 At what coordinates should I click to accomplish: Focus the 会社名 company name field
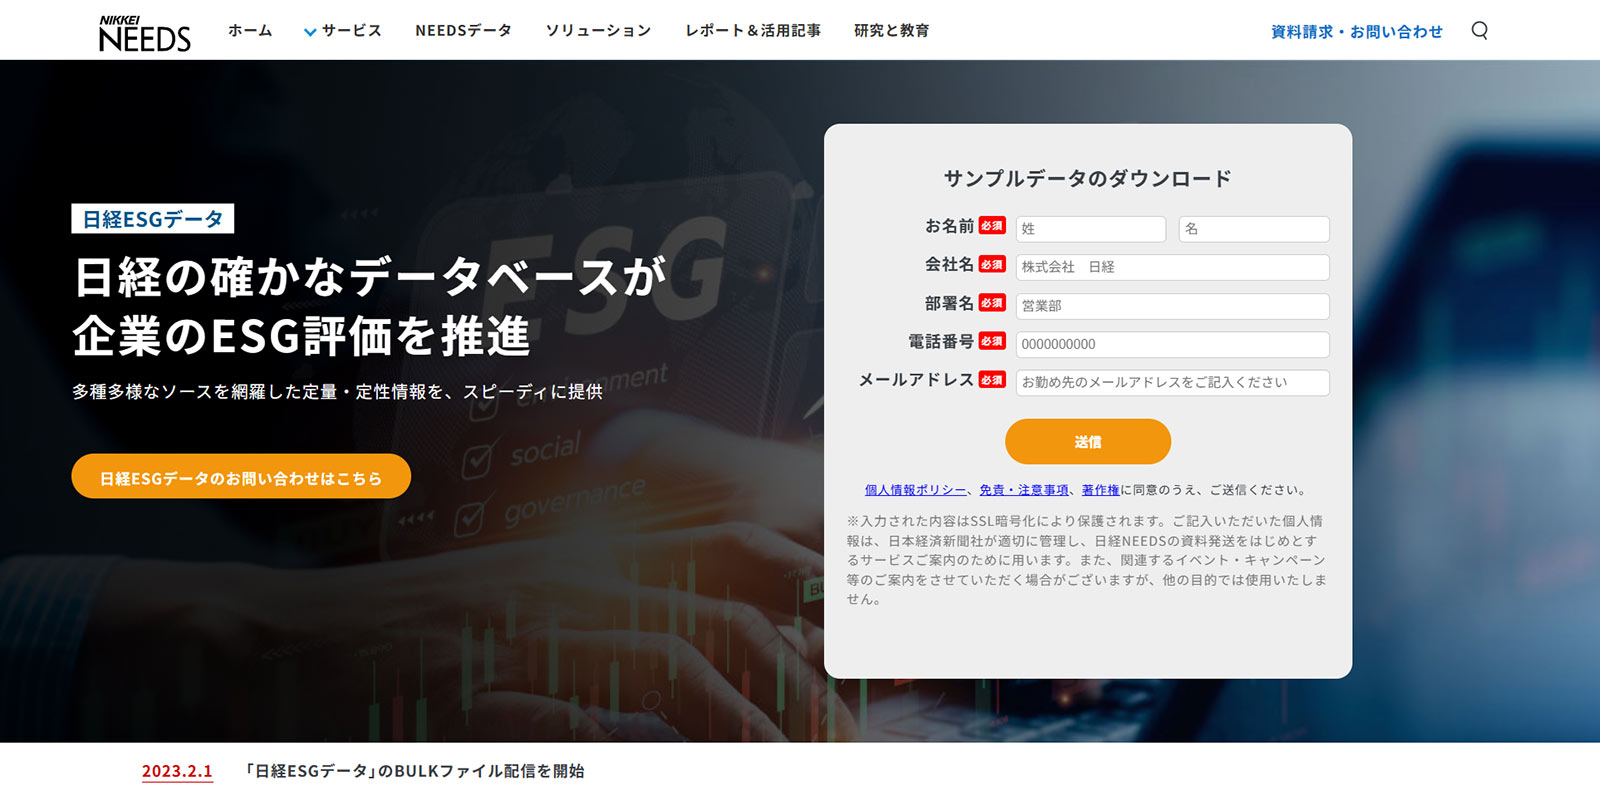(x=1173, y=267)
